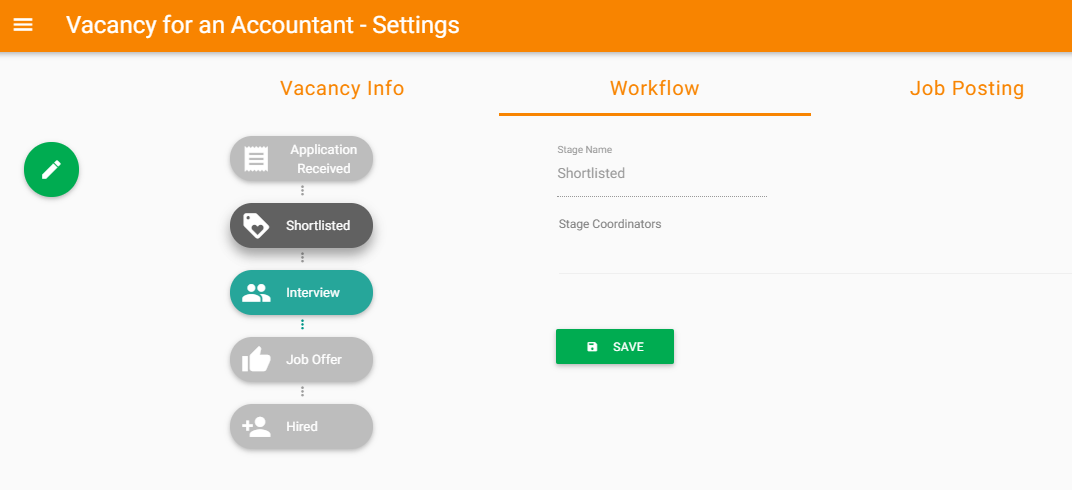1072x490 pixels.
Task: Select the Workflow tab
Action: (x=655, y=88)
